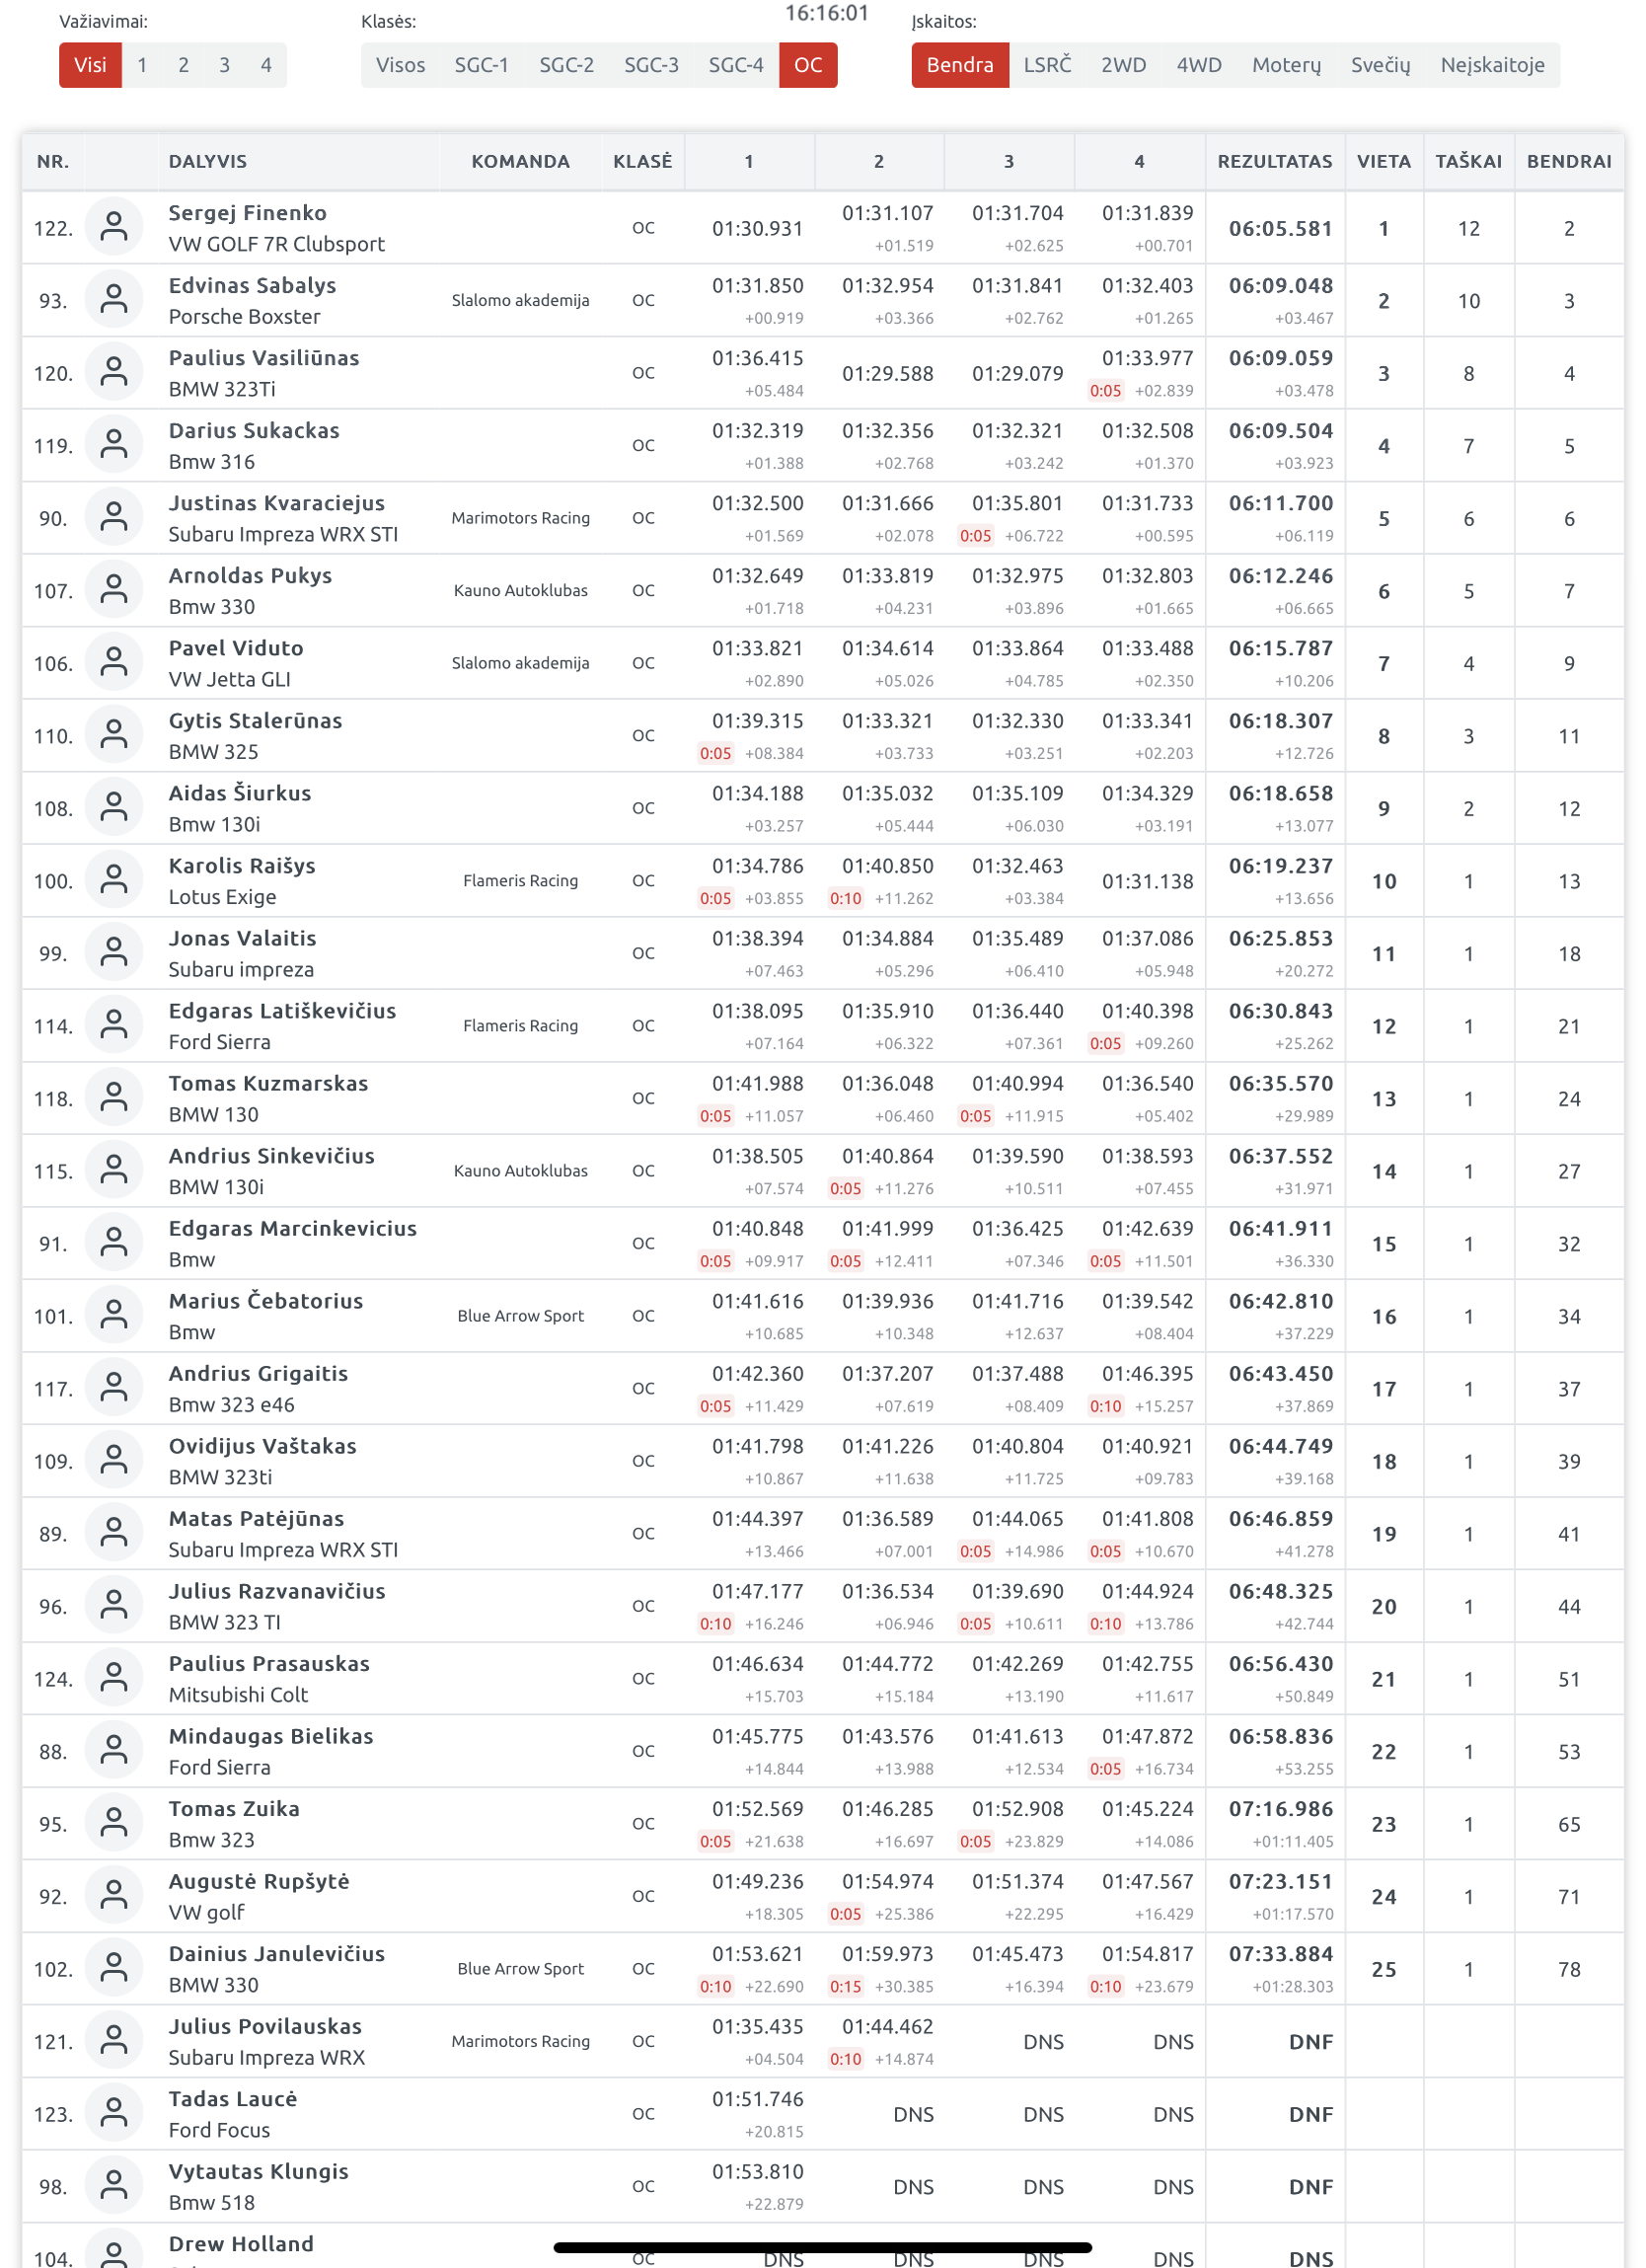Click the KOMANDA column header

click(520, 161)
